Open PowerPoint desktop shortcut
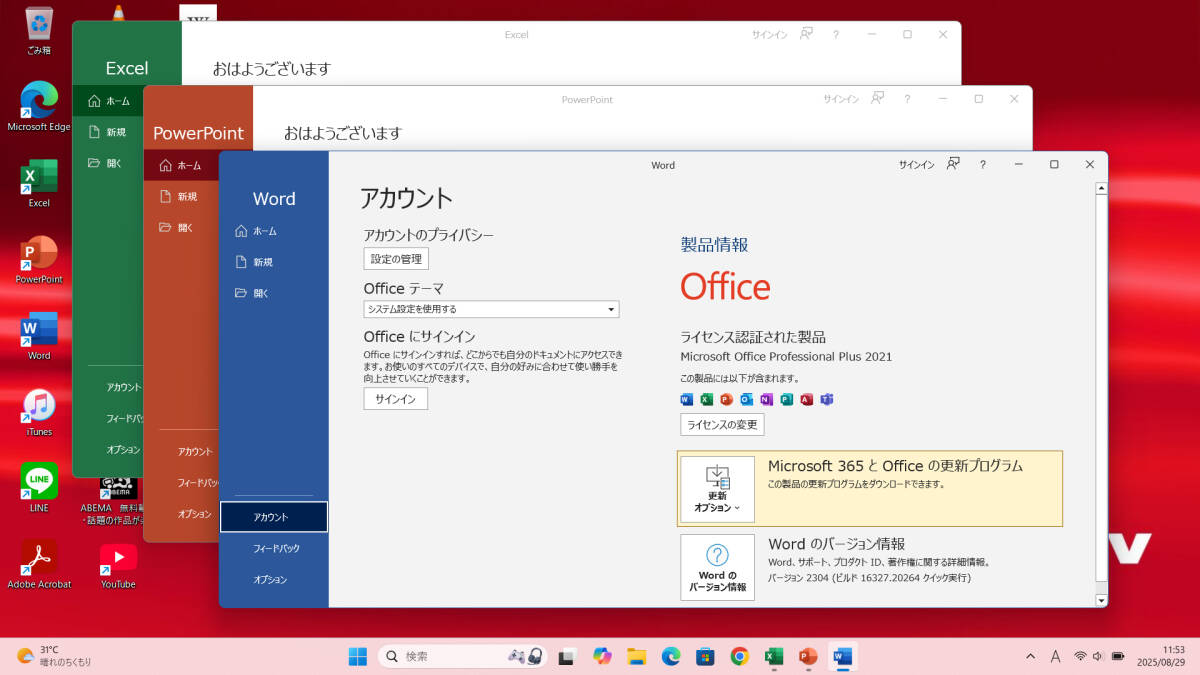 click(39, 259)
